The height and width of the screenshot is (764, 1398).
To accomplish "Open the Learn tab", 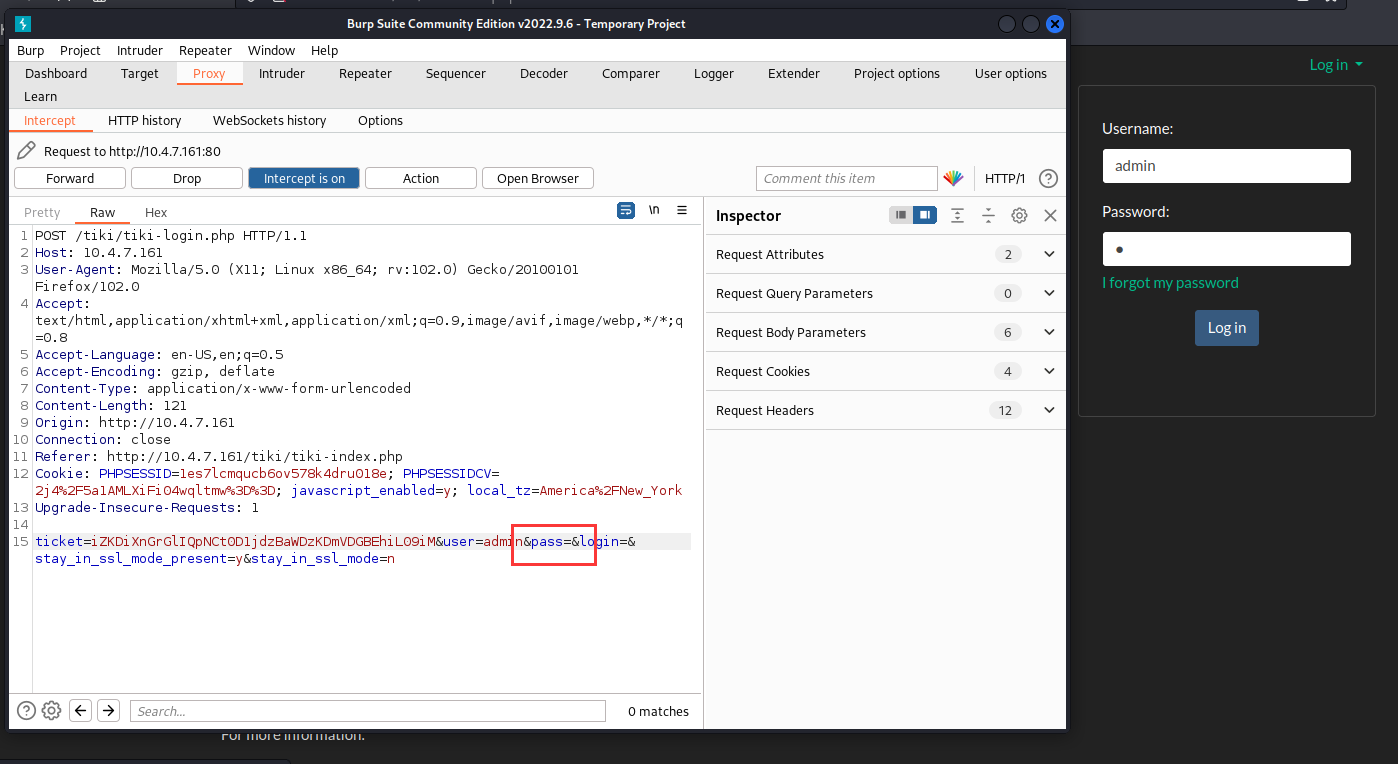I will (x=41, y=96).
